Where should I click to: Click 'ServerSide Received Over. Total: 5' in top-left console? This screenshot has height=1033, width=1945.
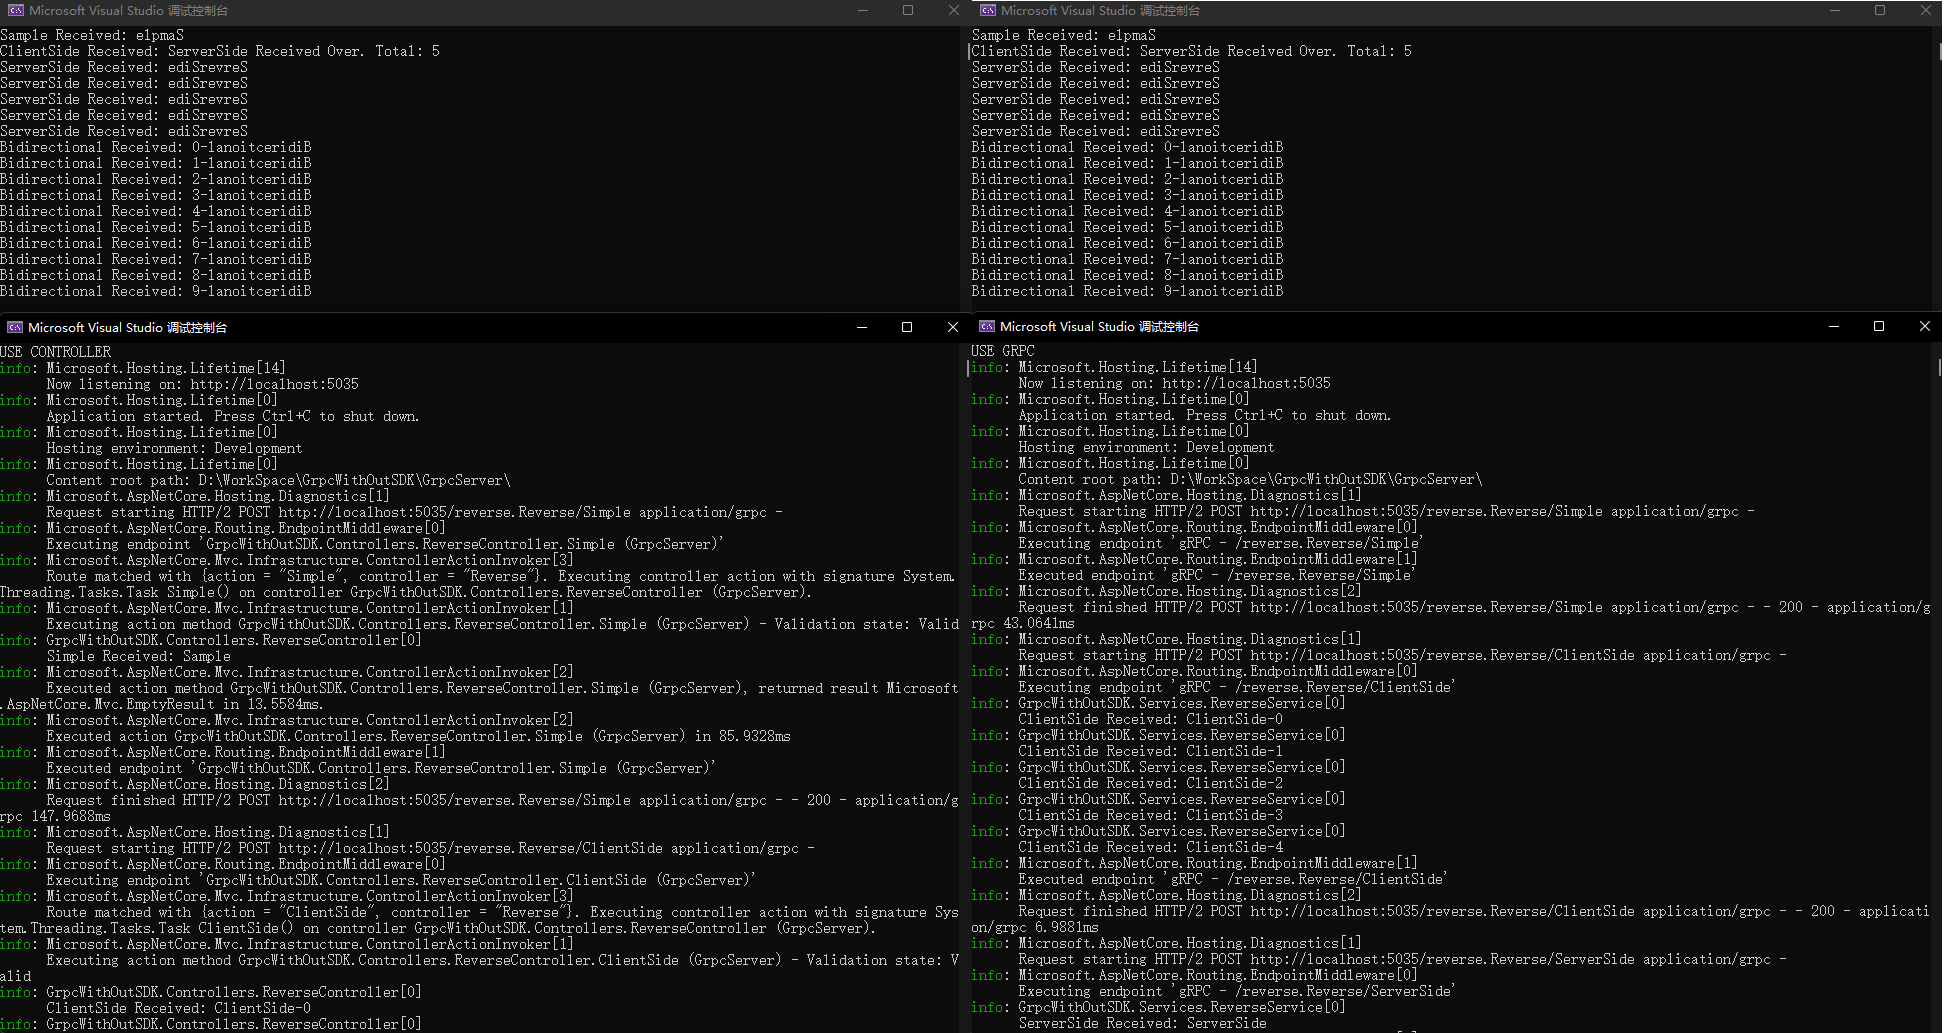tap(304, 51)
